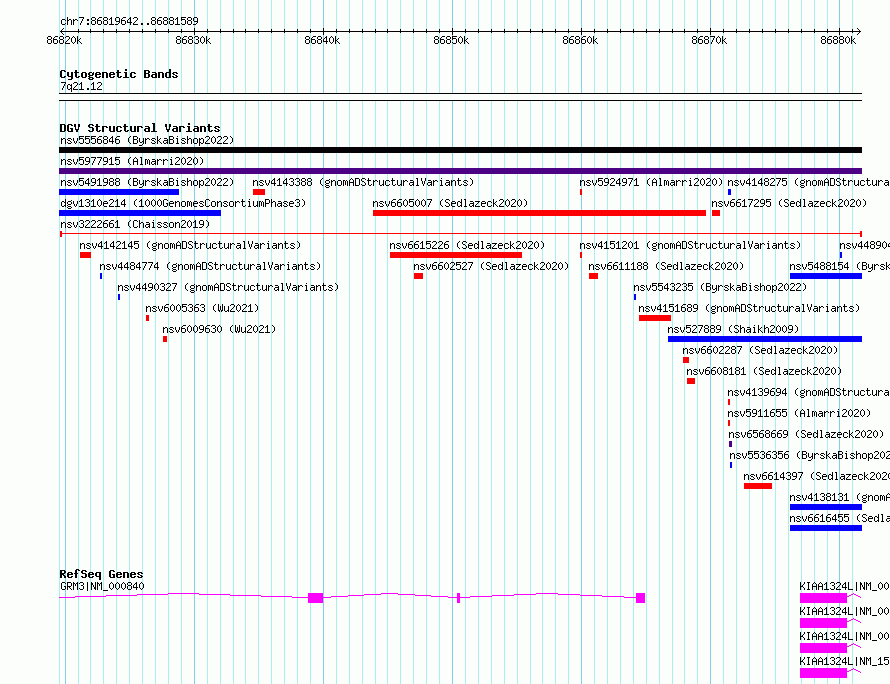Click the nsv527889 blue variant bar
Viewport: 890px width, 684px height.
765,339
